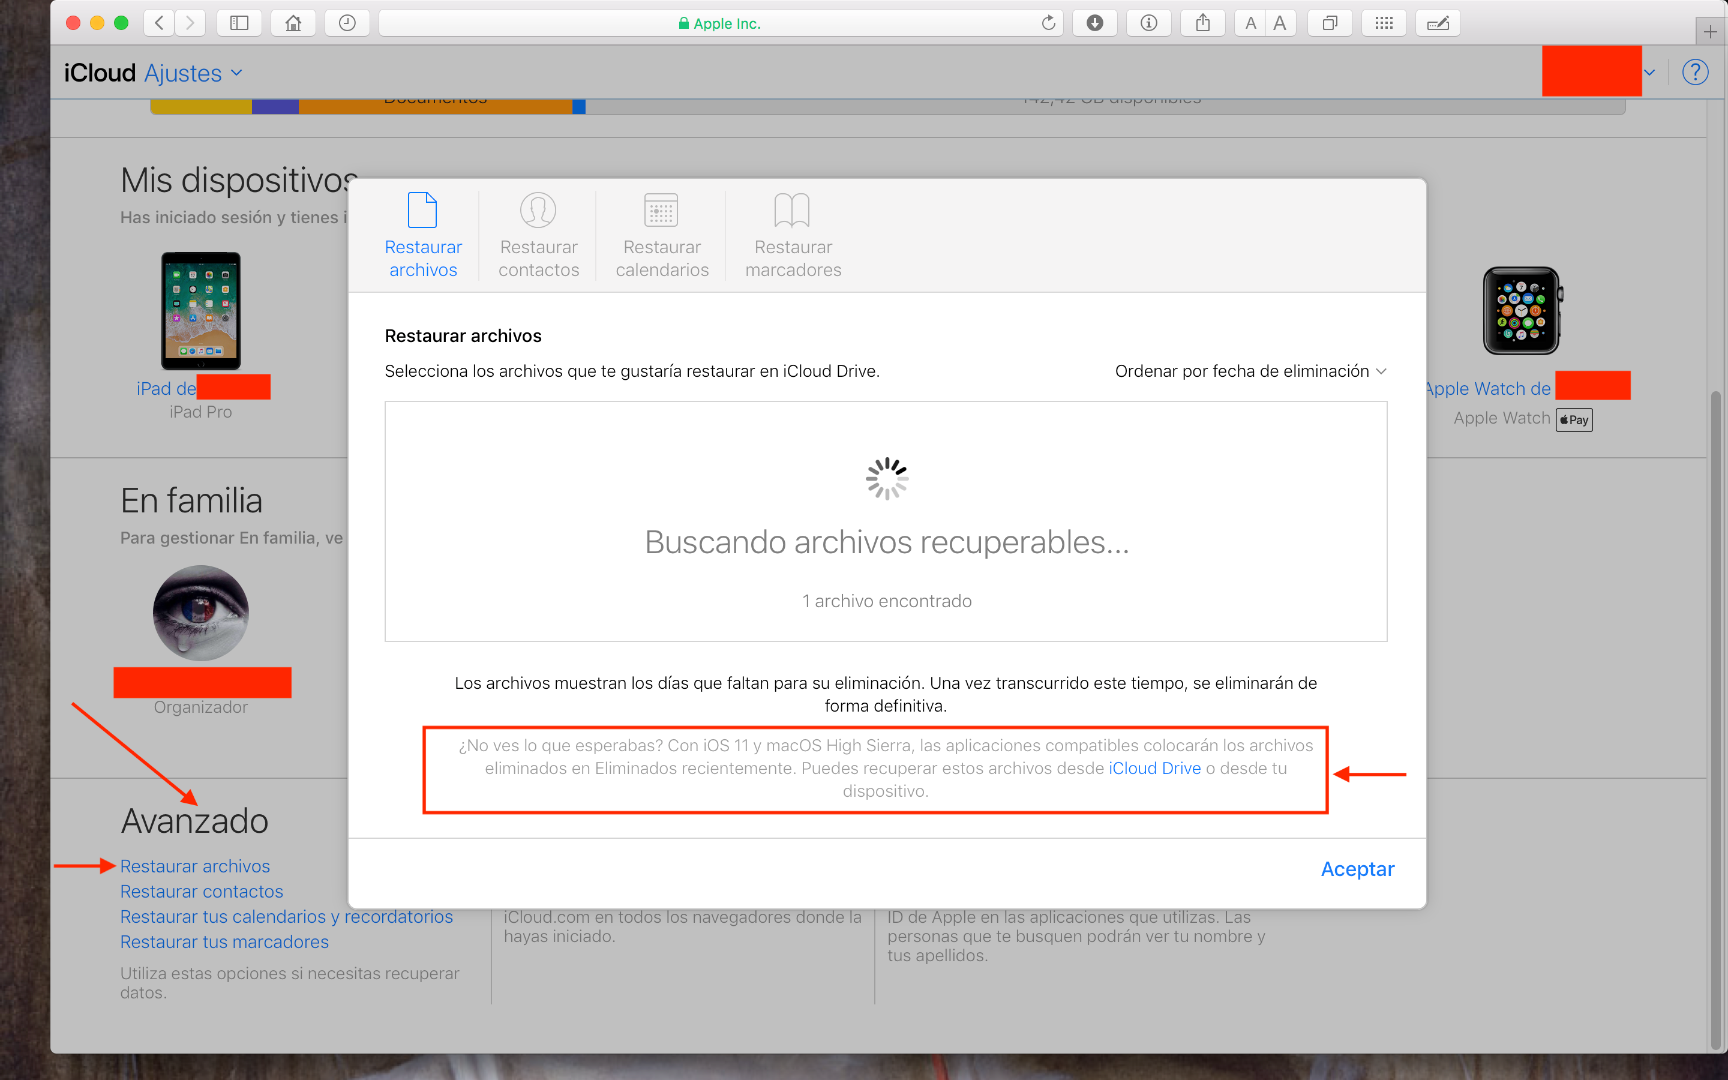Open the Share sheet icon
The image size is (1728, 1080).
(1203, 23)
